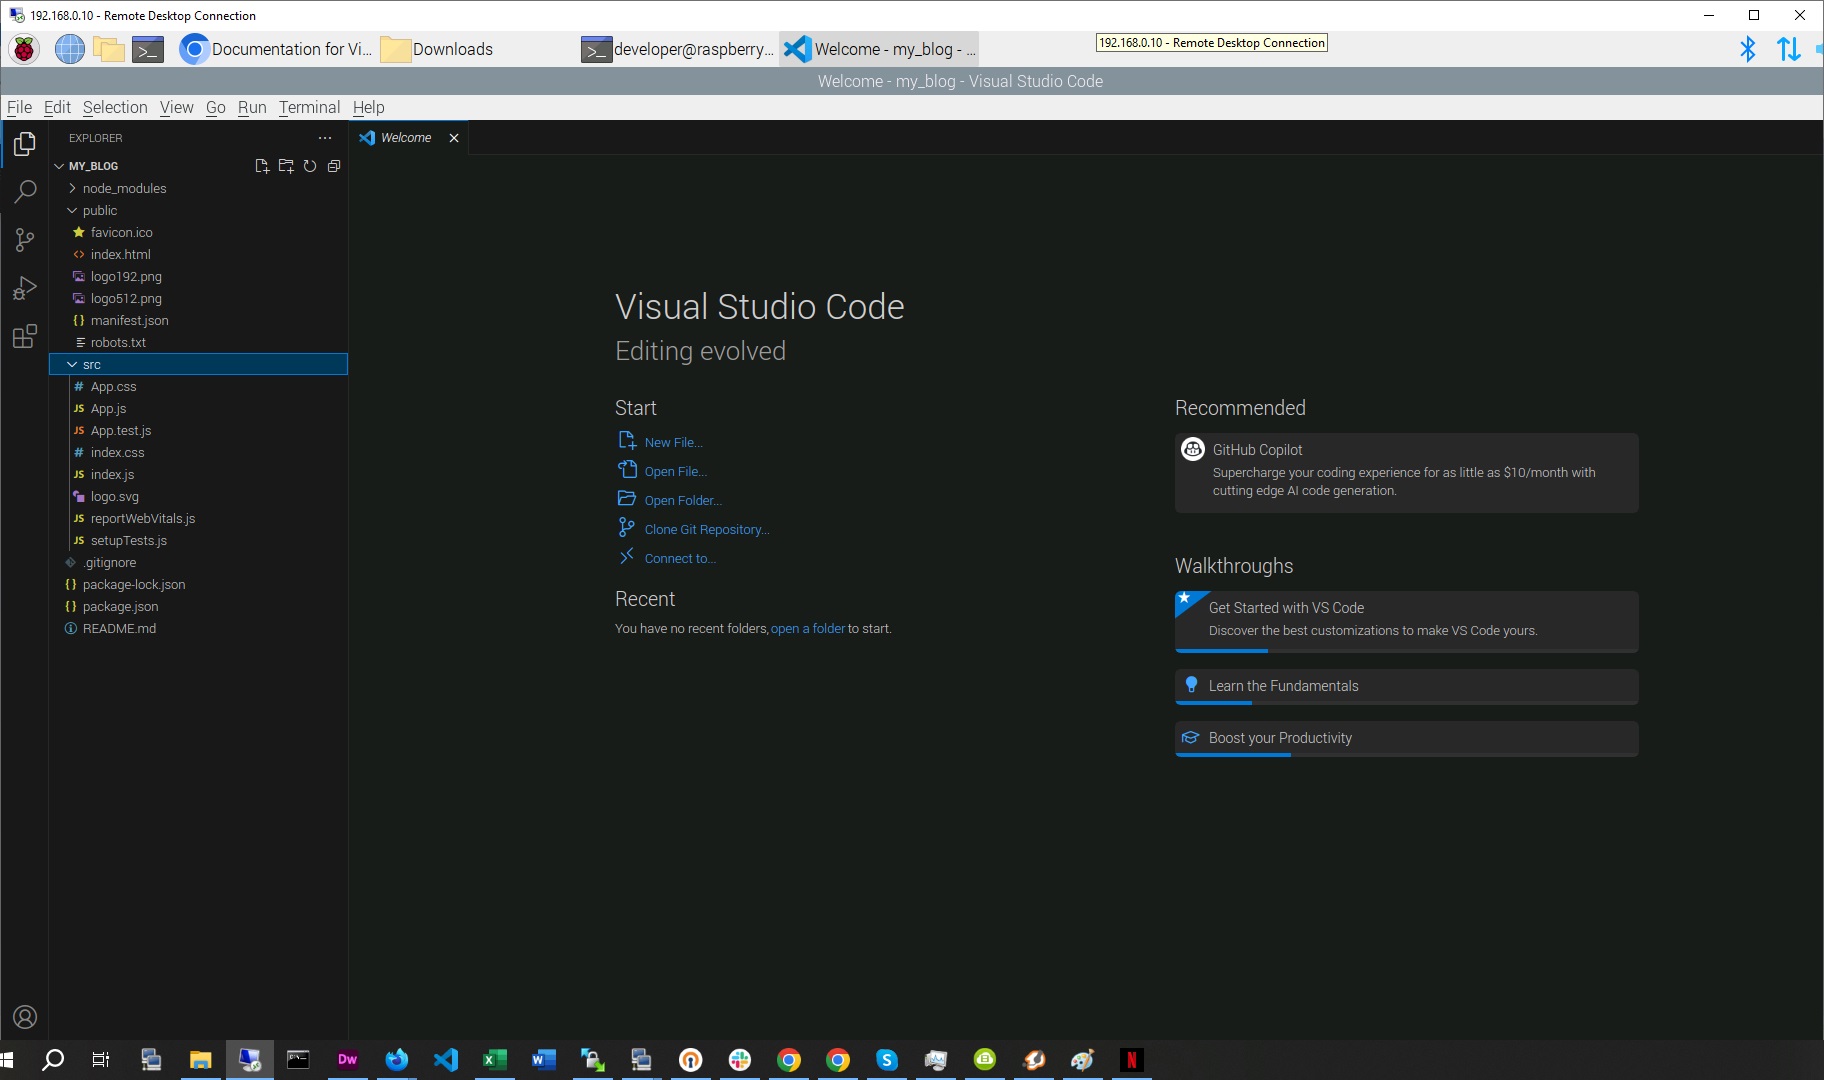Open the Go menu
Screen dimensions: 1824x1080
[x=216, y=107]
